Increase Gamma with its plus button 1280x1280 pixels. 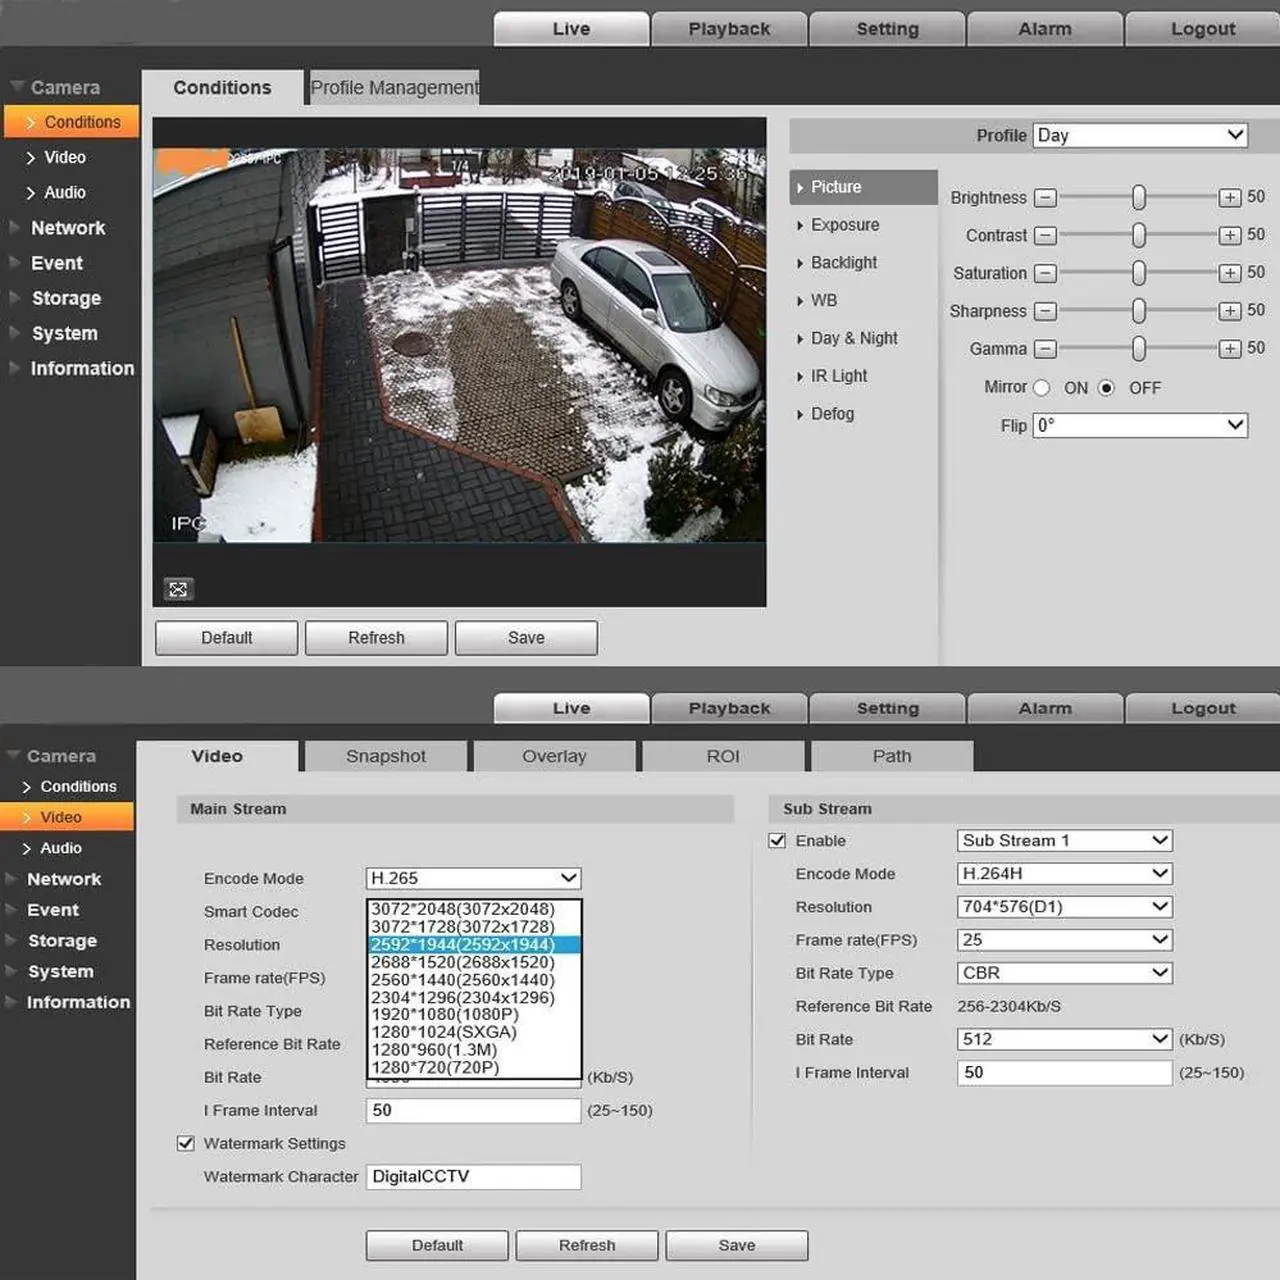coord(1230,349)
